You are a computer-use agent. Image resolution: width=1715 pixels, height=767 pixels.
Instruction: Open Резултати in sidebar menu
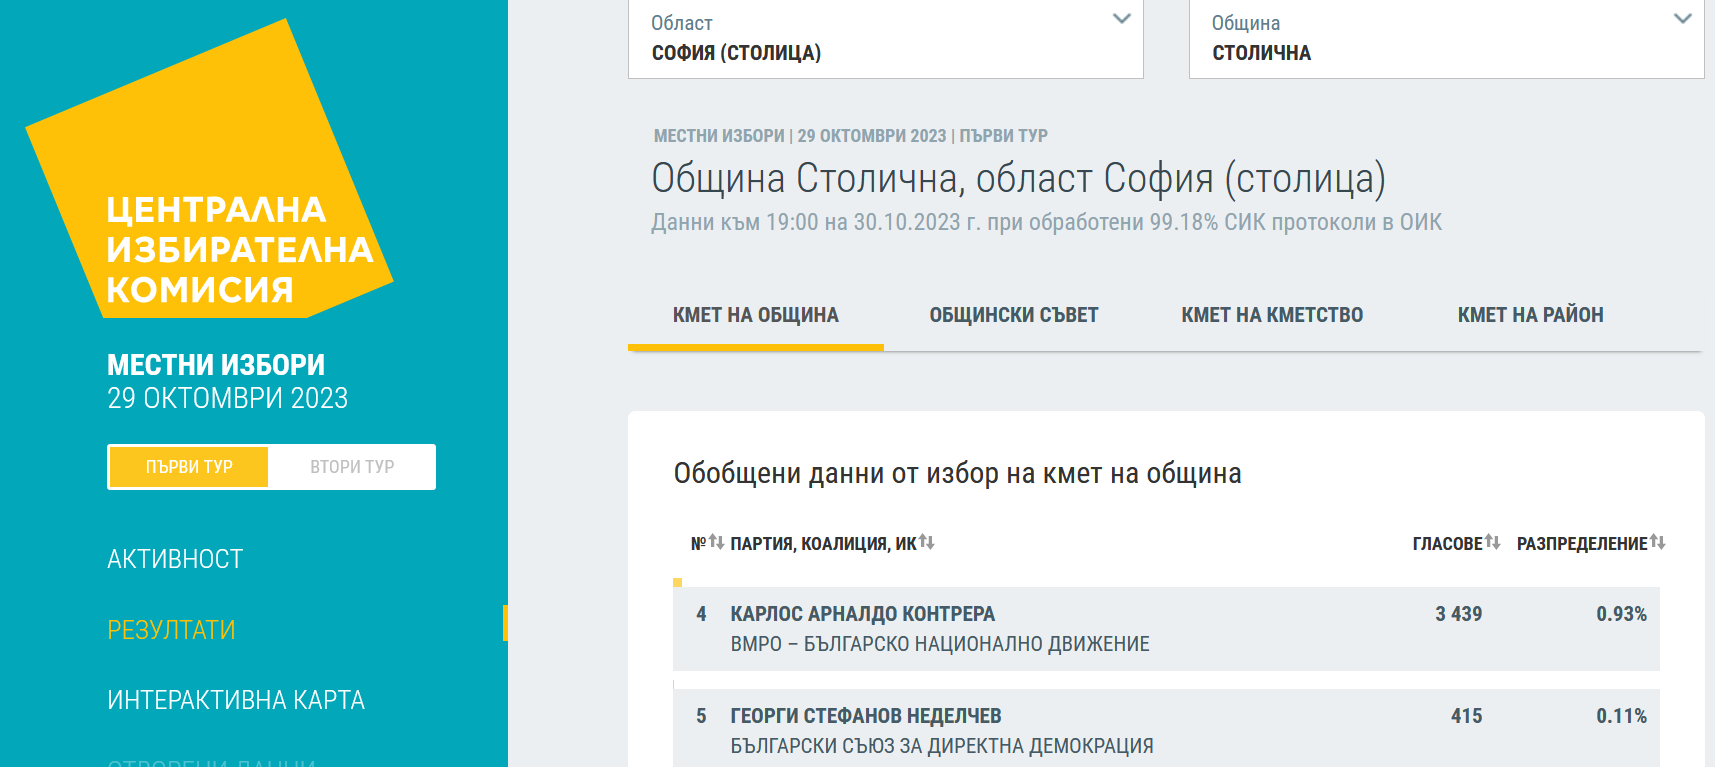click(171, 630)
